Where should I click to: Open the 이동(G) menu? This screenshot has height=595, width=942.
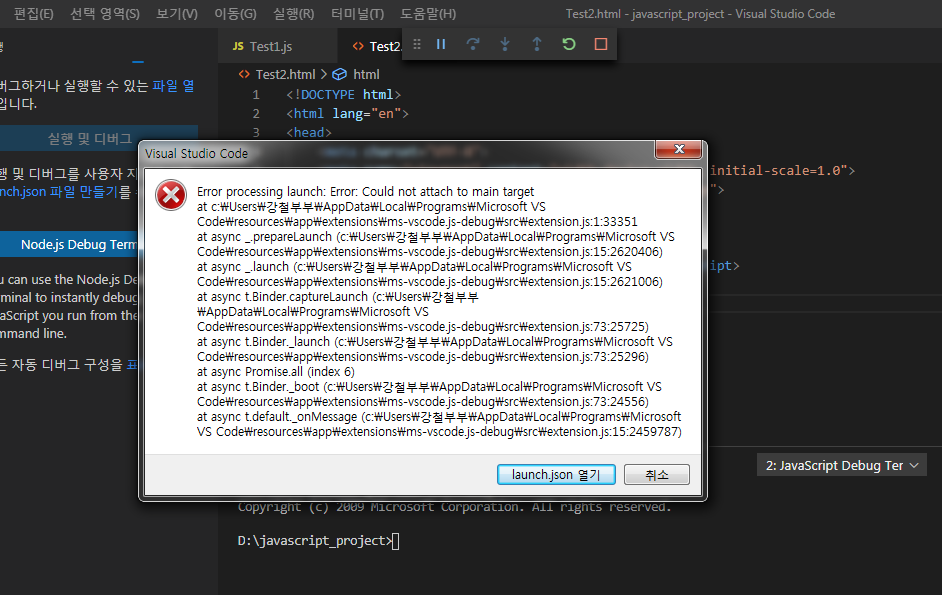click(235, 13)
